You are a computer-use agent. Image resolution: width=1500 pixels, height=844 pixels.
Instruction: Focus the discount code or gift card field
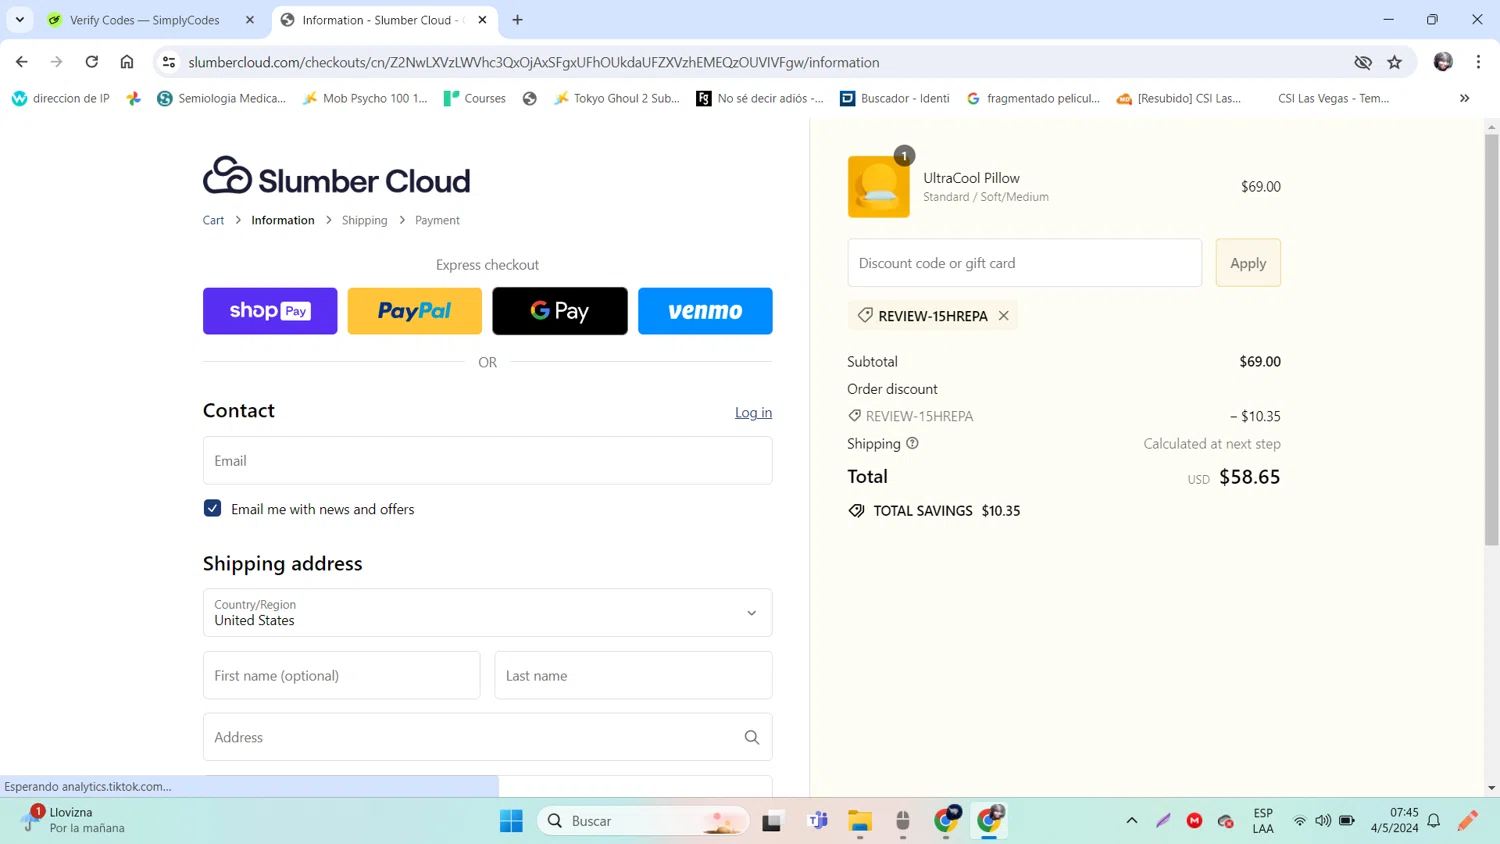click(1024, 263)
